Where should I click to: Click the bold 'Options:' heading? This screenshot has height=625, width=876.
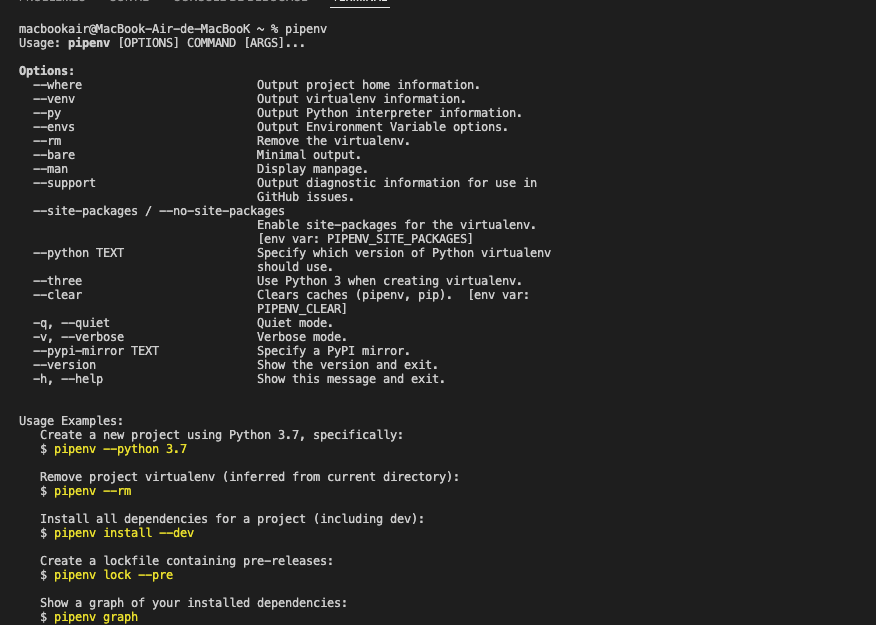click(47, 71)
